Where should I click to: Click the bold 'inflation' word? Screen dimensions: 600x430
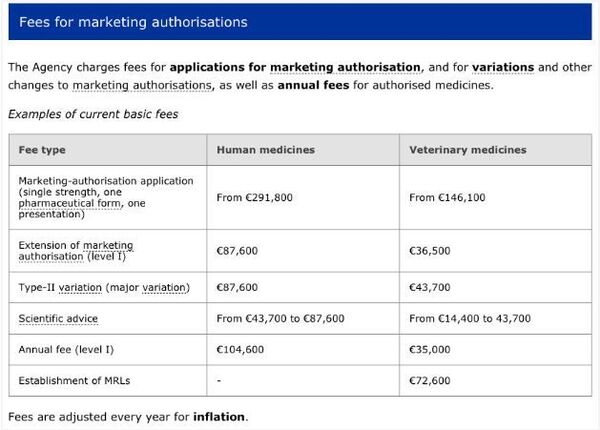pos(219,416)
